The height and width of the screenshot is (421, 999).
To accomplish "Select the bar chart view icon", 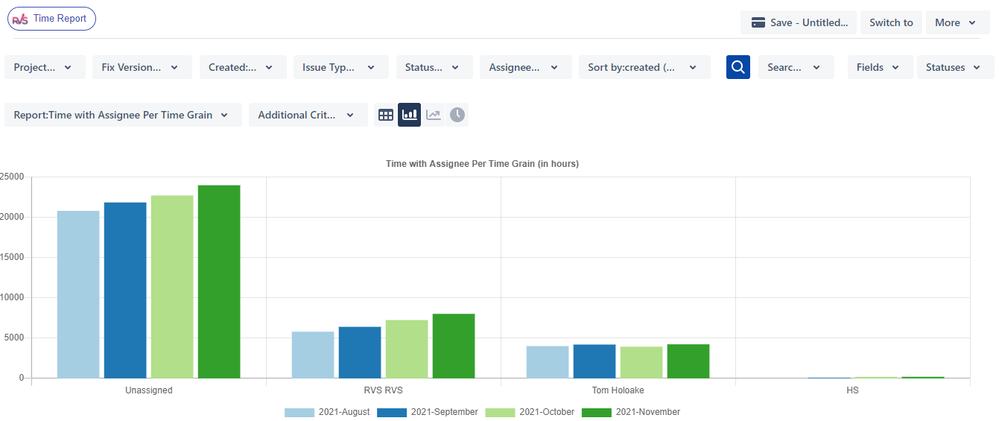I will click(x=409, y=115).
